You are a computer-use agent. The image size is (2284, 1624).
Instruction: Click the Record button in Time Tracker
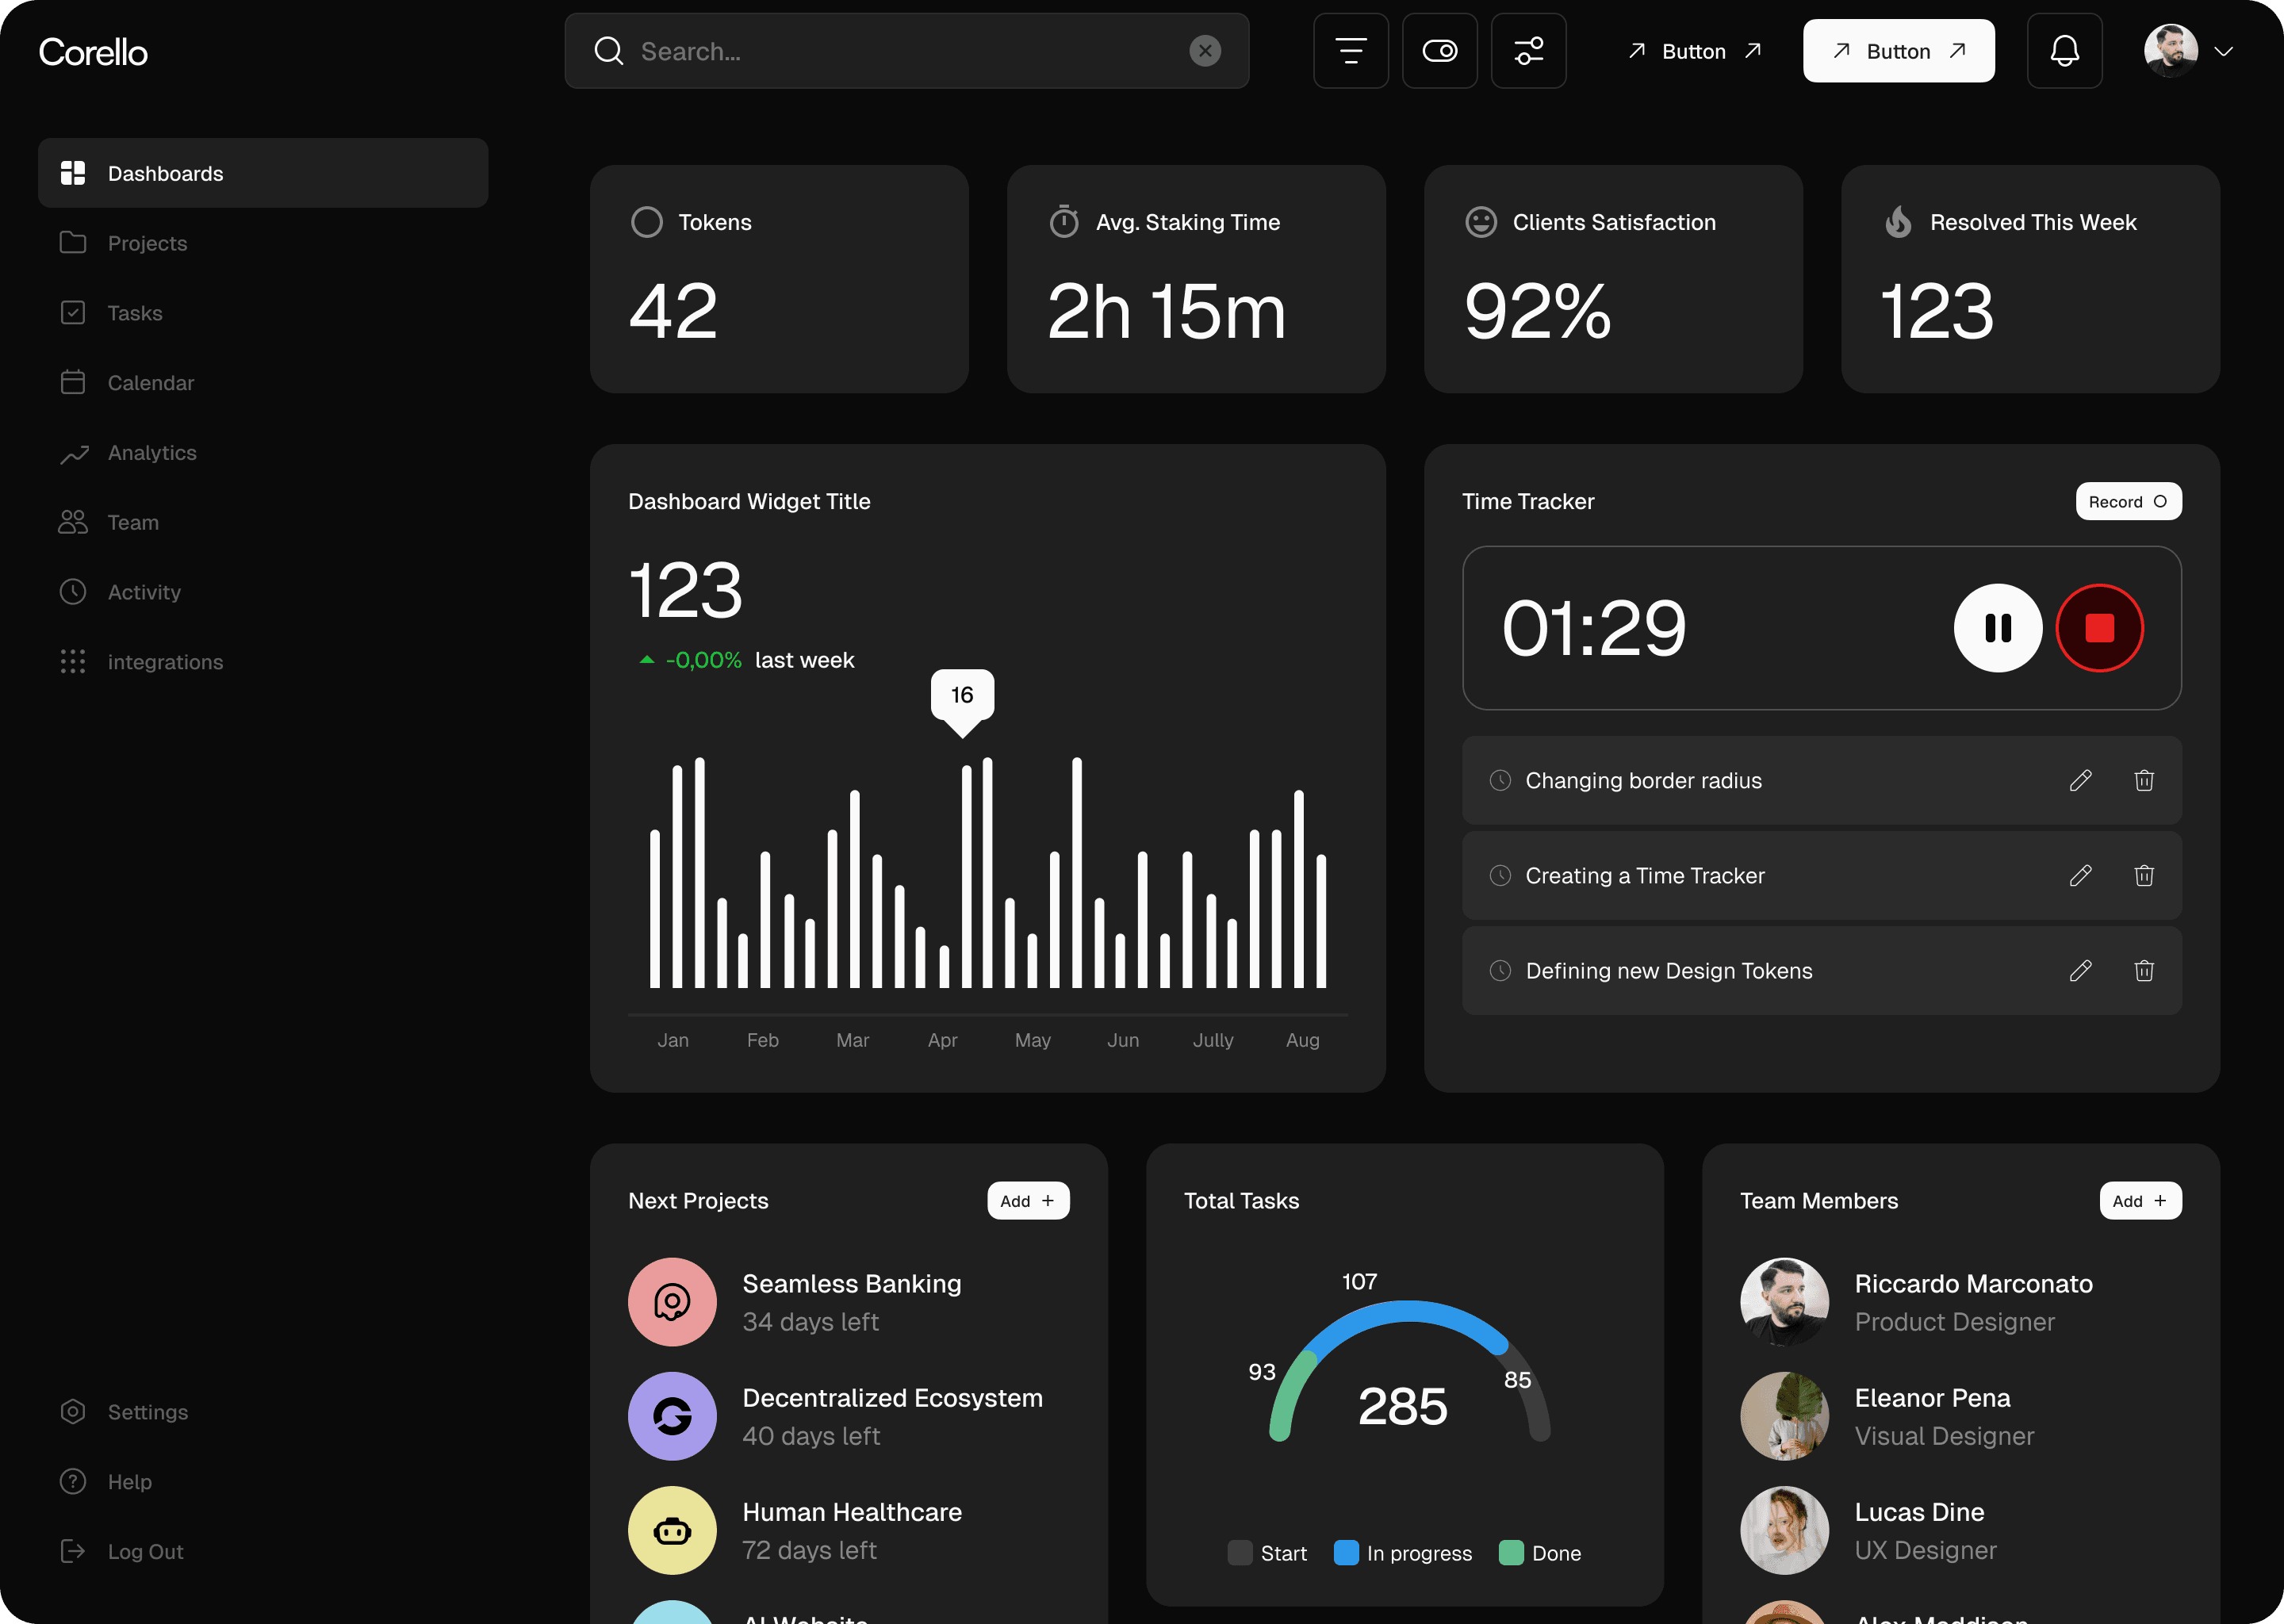2128,502
